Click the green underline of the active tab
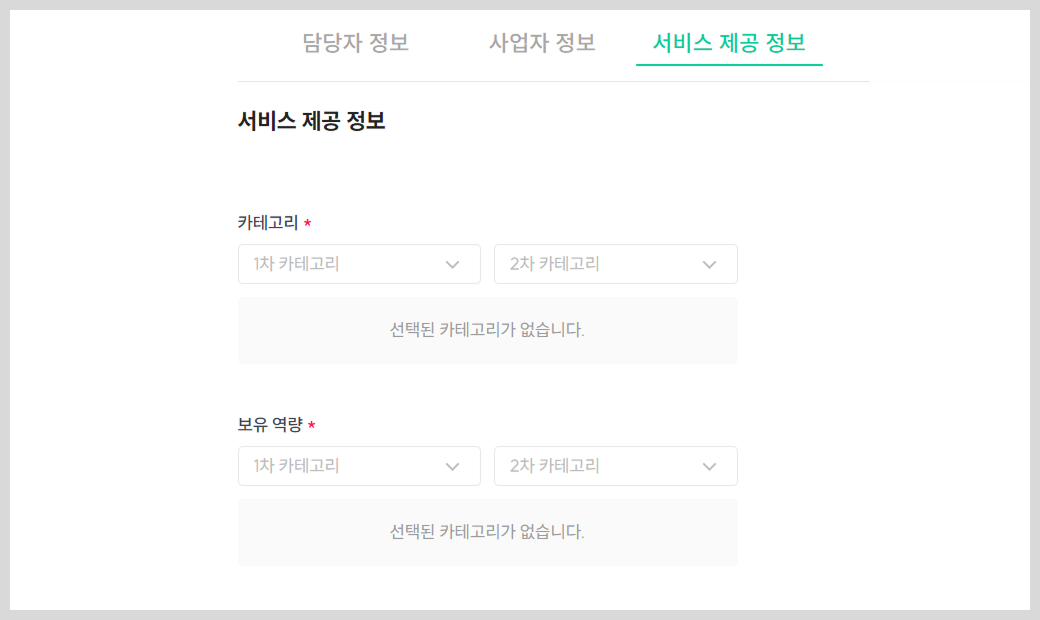Image resolution: width=1040 pixels, height=620 pixels. tap(729, 64)
